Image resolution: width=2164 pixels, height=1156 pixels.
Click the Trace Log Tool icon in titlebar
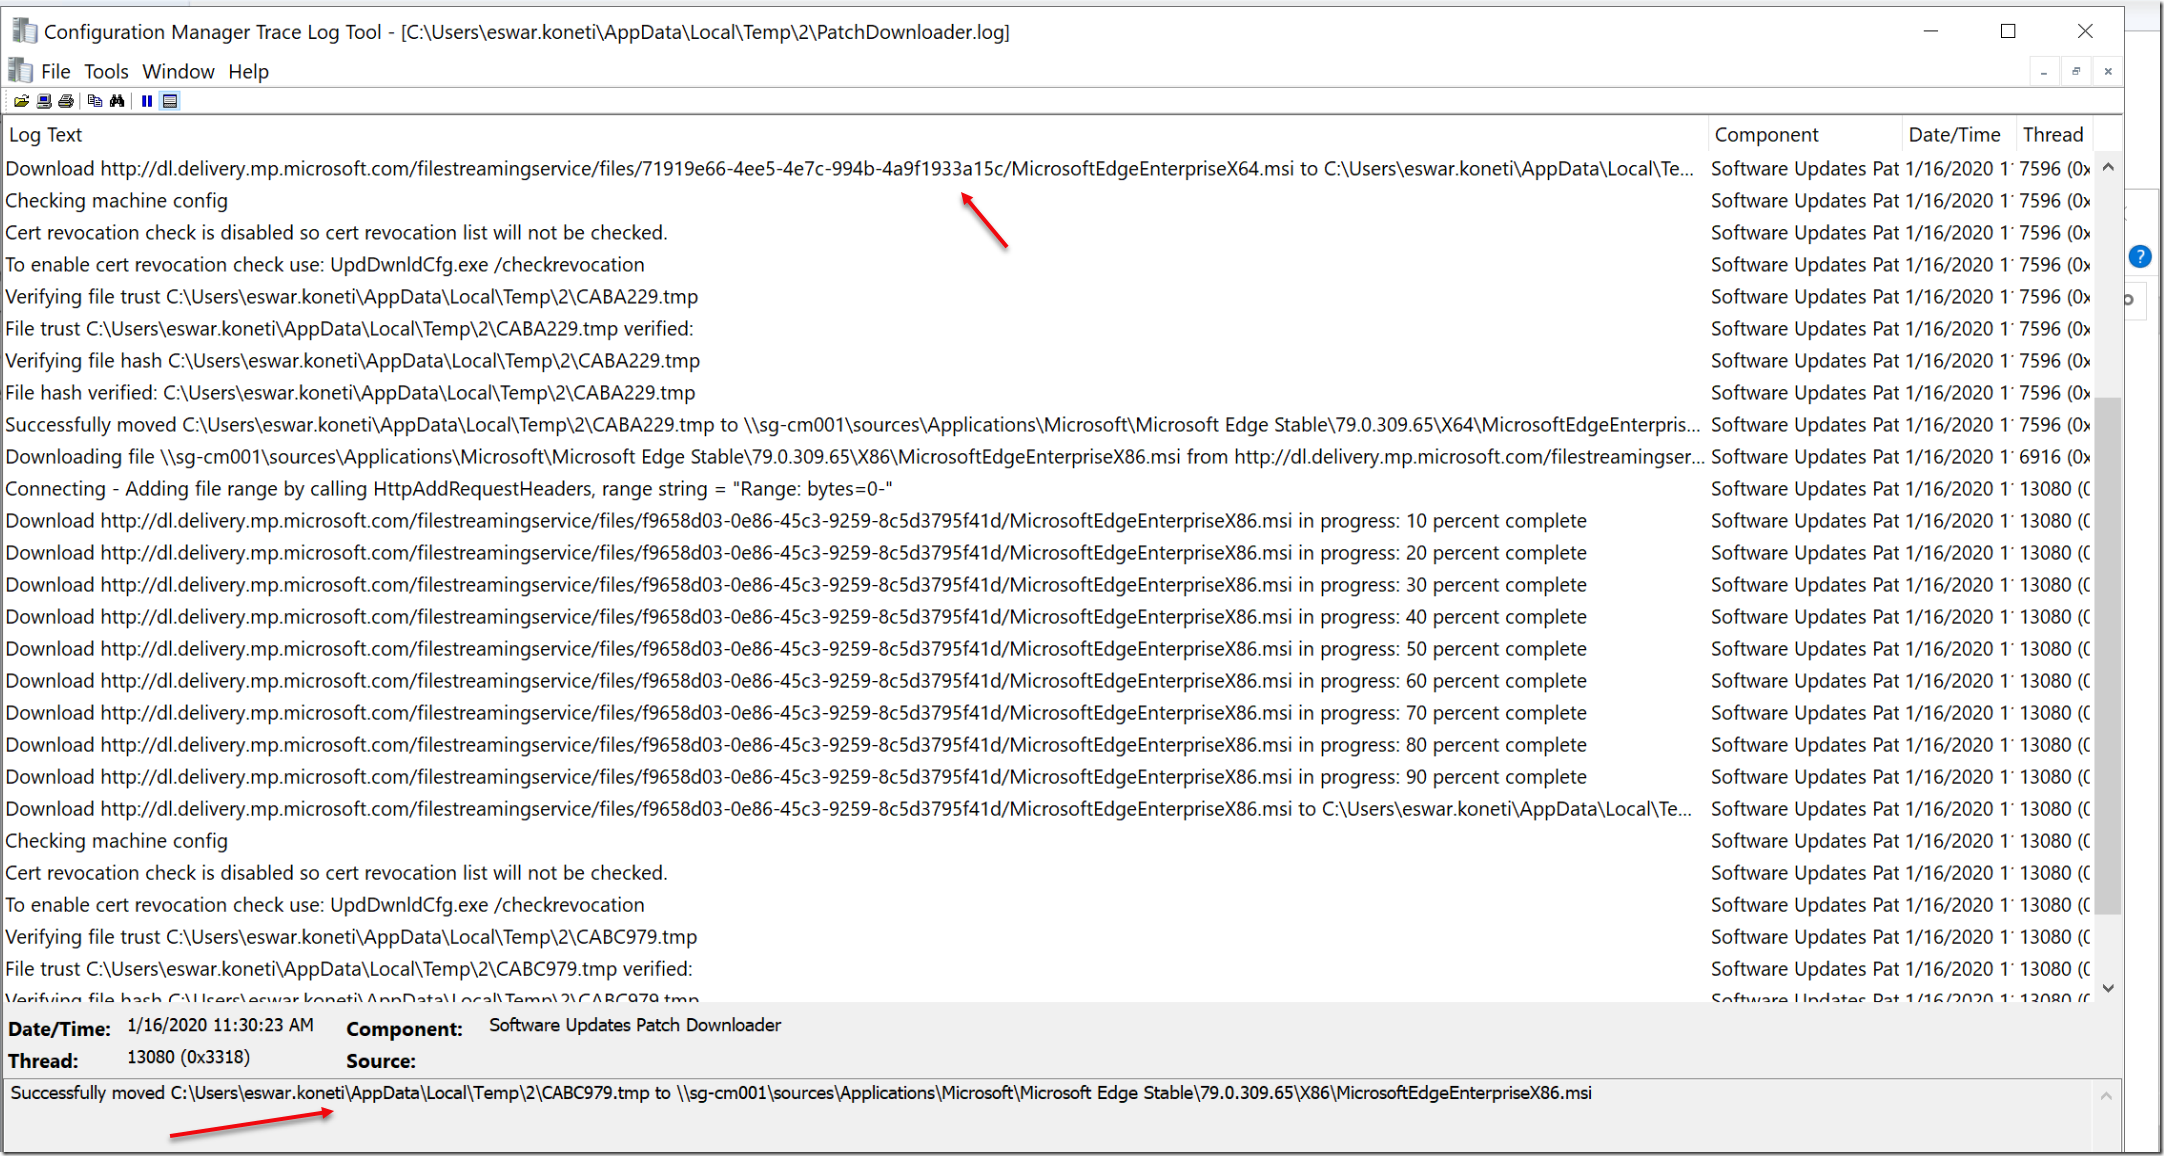point(23,31)
